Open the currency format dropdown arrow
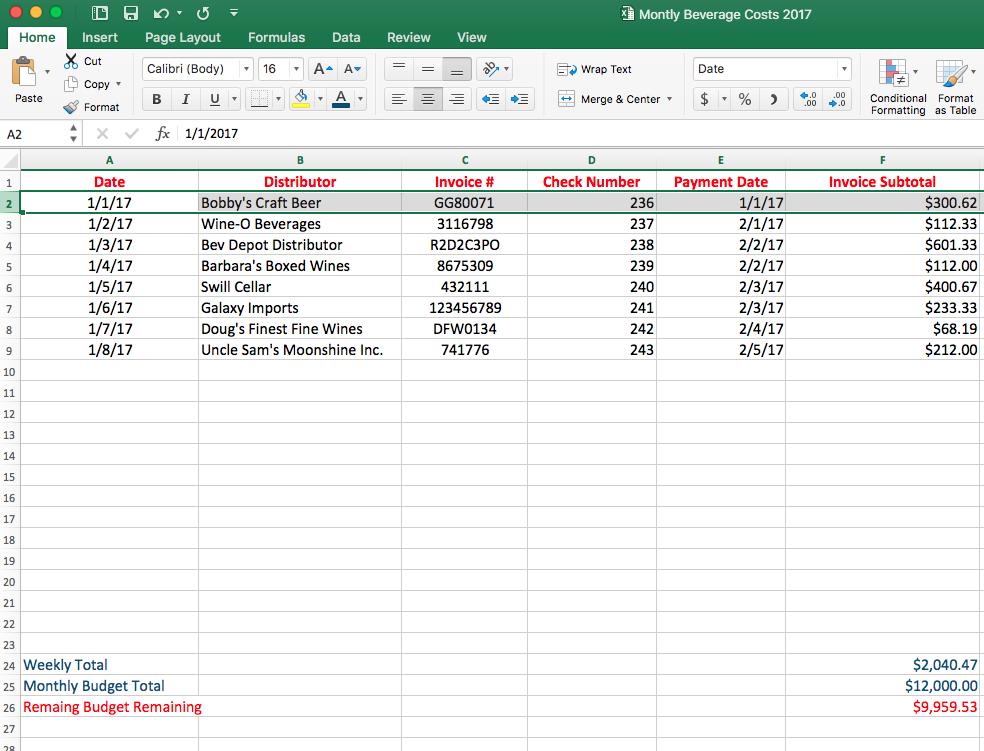This screenshot has height=751, width=984. point(724,99)
